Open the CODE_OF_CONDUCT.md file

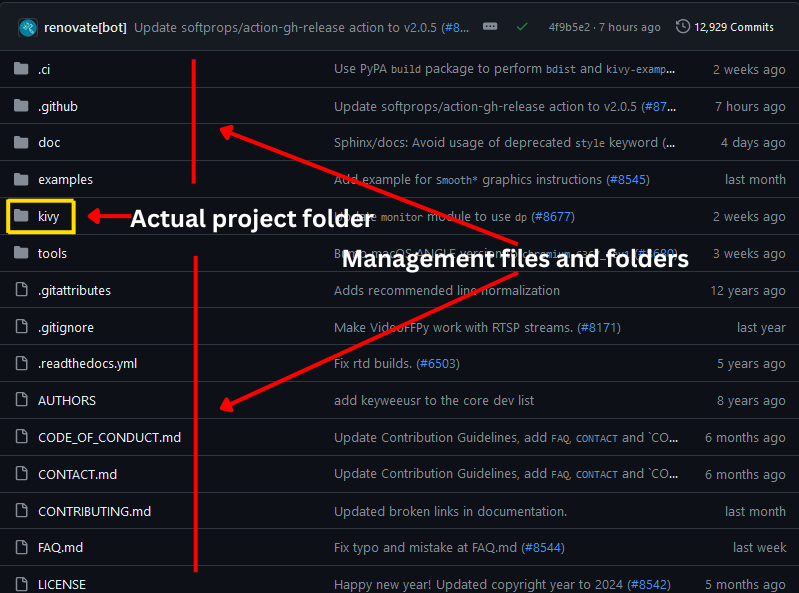(110, 438)
